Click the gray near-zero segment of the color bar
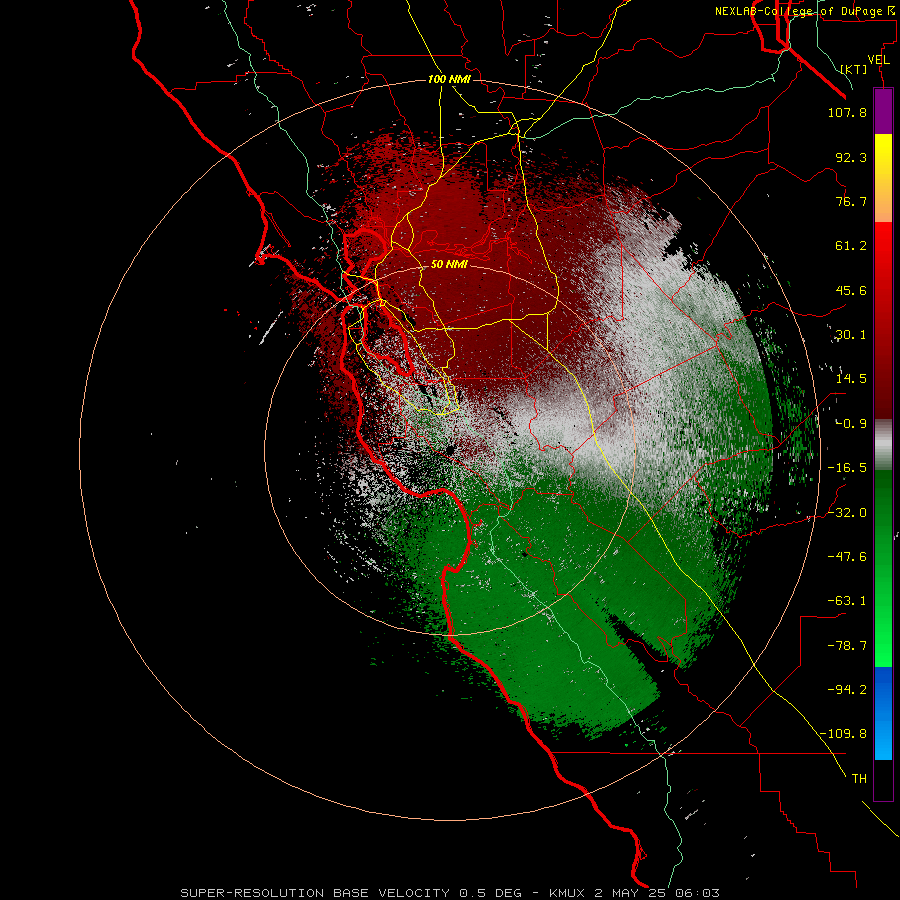This screenshot has height=900, width=900. 883,444
